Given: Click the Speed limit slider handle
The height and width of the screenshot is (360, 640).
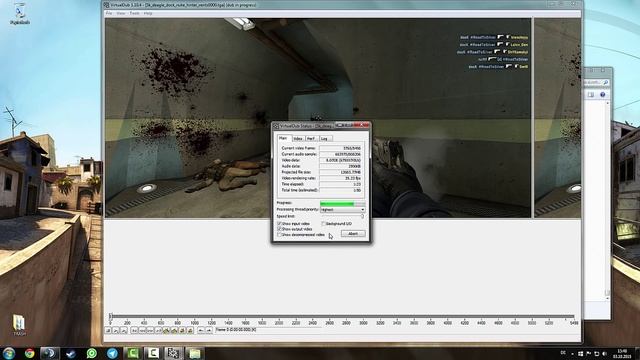Looking at the screenshot, I should point(362,216).
